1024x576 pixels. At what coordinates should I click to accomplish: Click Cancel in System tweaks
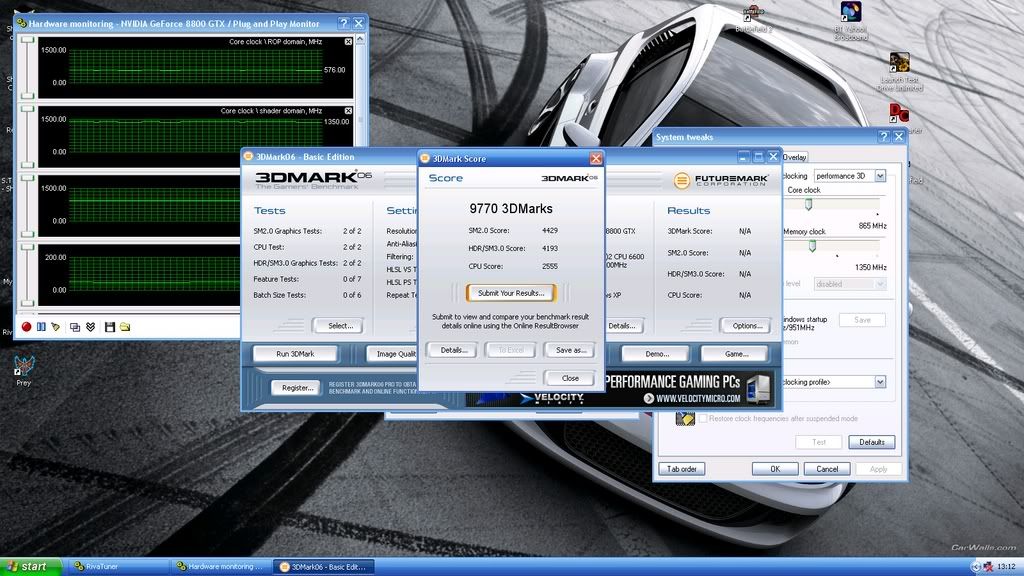click(827, 469)
